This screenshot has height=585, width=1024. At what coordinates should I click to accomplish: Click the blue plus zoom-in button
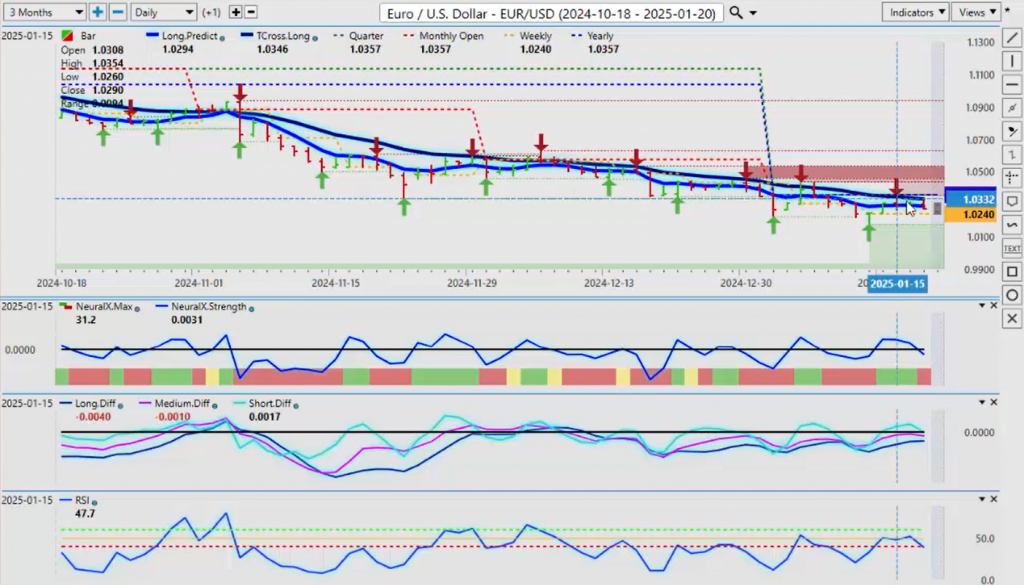click(x=98, y=12)
